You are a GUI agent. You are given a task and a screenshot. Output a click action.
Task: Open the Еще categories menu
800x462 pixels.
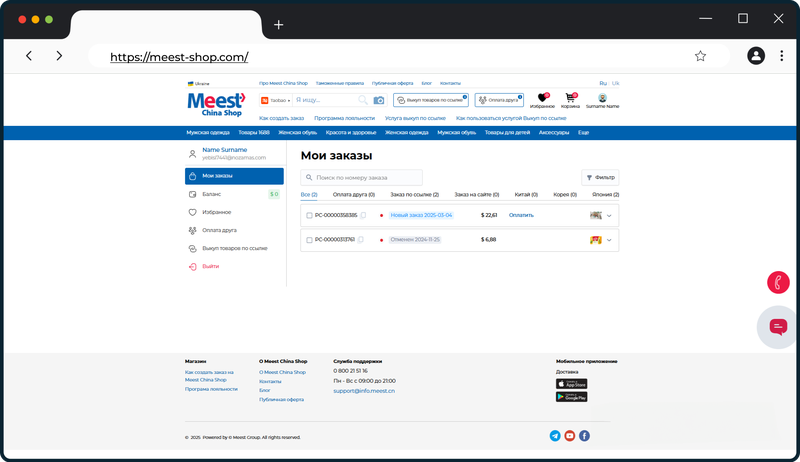[584, 133]
